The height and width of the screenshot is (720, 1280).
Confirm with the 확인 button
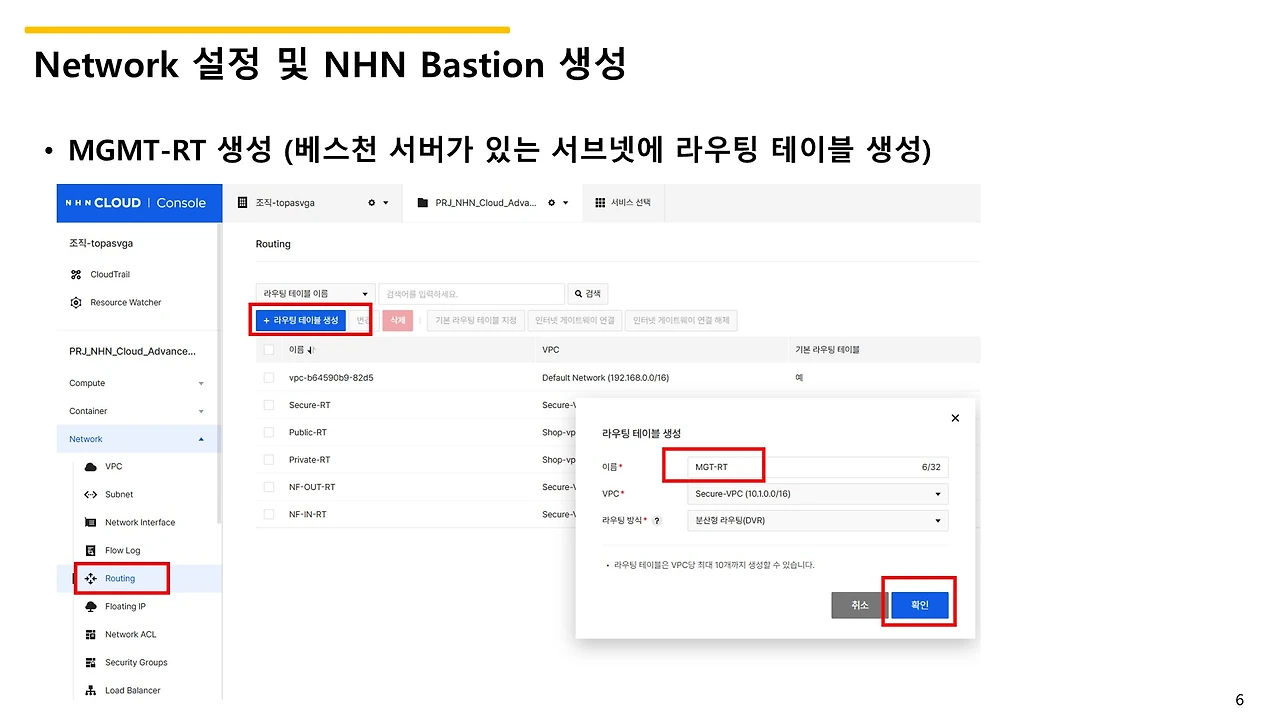(x=919, y=605)
